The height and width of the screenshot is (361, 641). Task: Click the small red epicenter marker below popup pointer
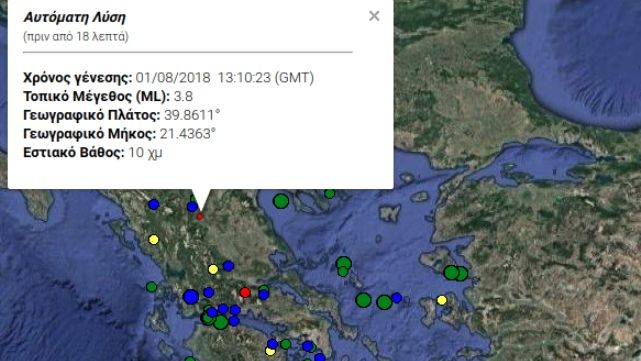click(x=200, y=216)
